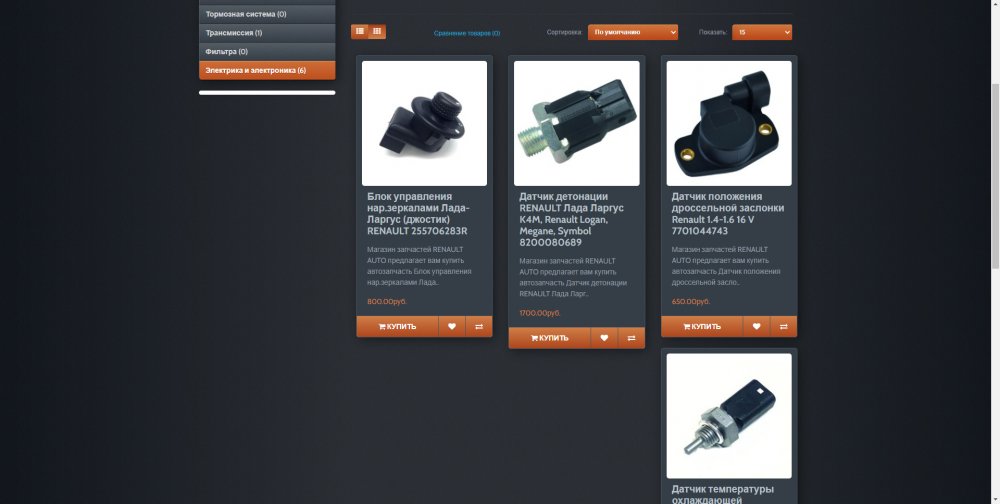This screenshot has width=1000, height=504.
Task: Open the Показать items count dropdown
Action: pyautogui.click(x=762, y=32)
